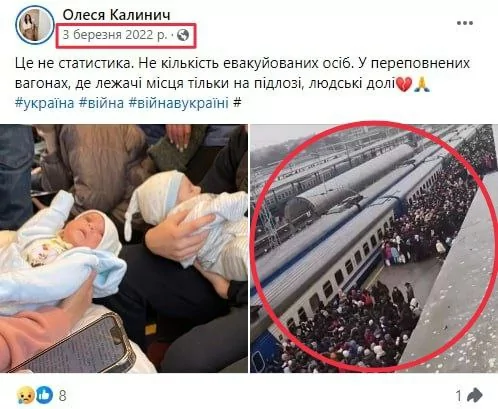View the share count 1

pyautogui.click(x=459, y=396)
